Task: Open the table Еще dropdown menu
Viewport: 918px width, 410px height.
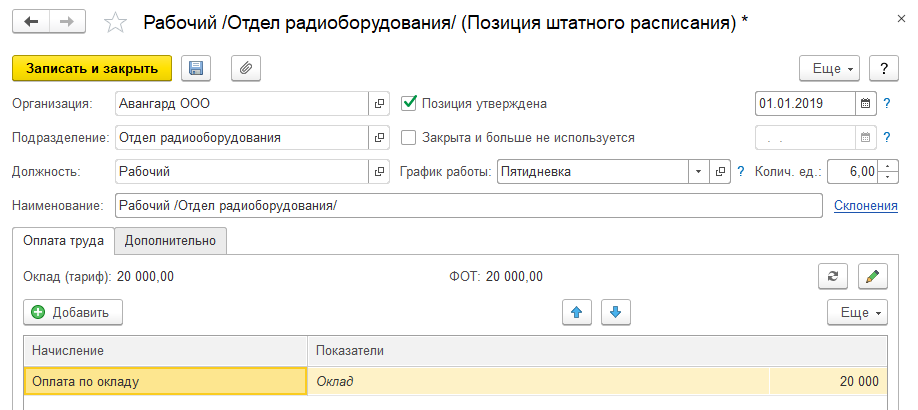Action: point(857,312)
